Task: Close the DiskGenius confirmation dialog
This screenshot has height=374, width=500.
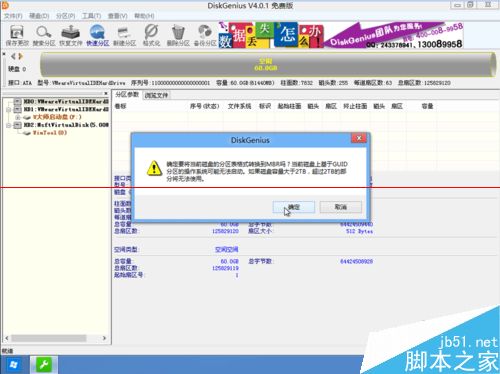Action: (x=359, y=138)
